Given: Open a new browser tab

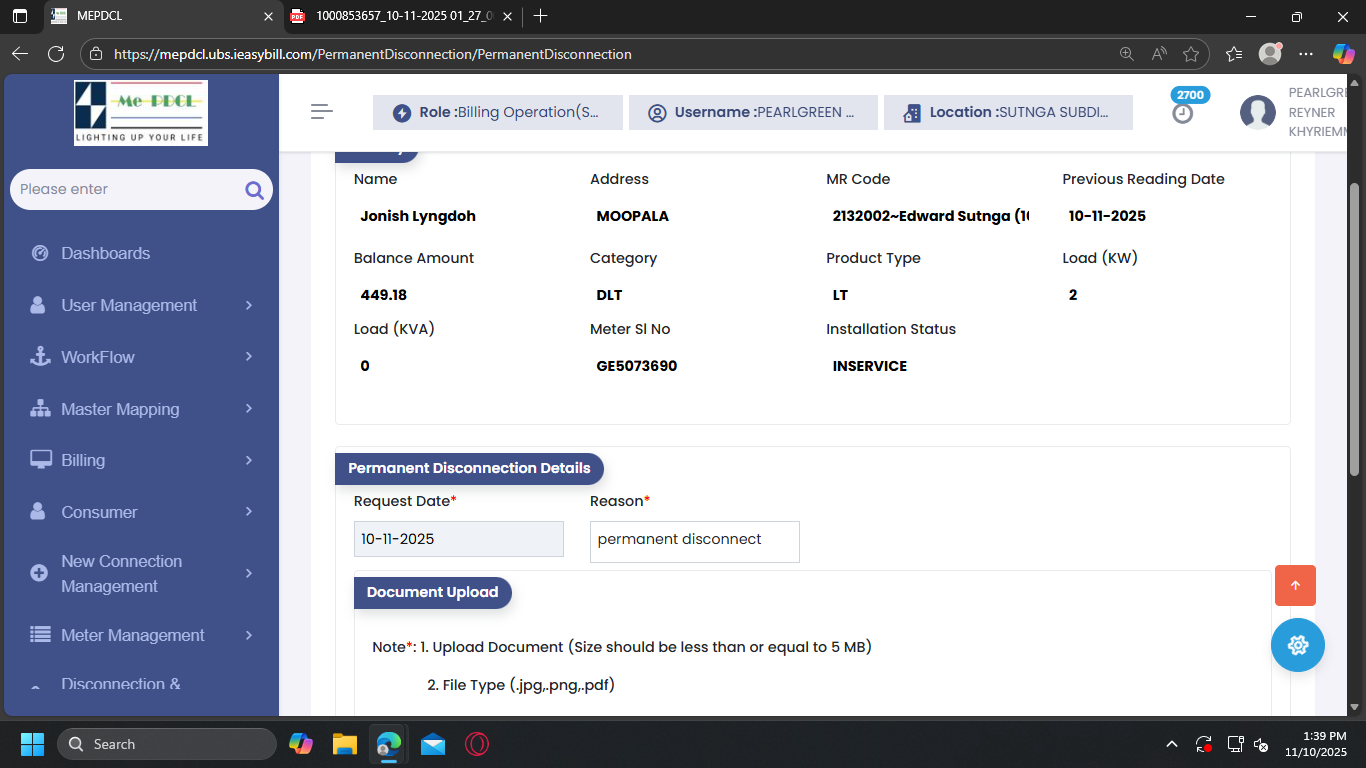Looking at the screenshot, I should pos(541,16).
